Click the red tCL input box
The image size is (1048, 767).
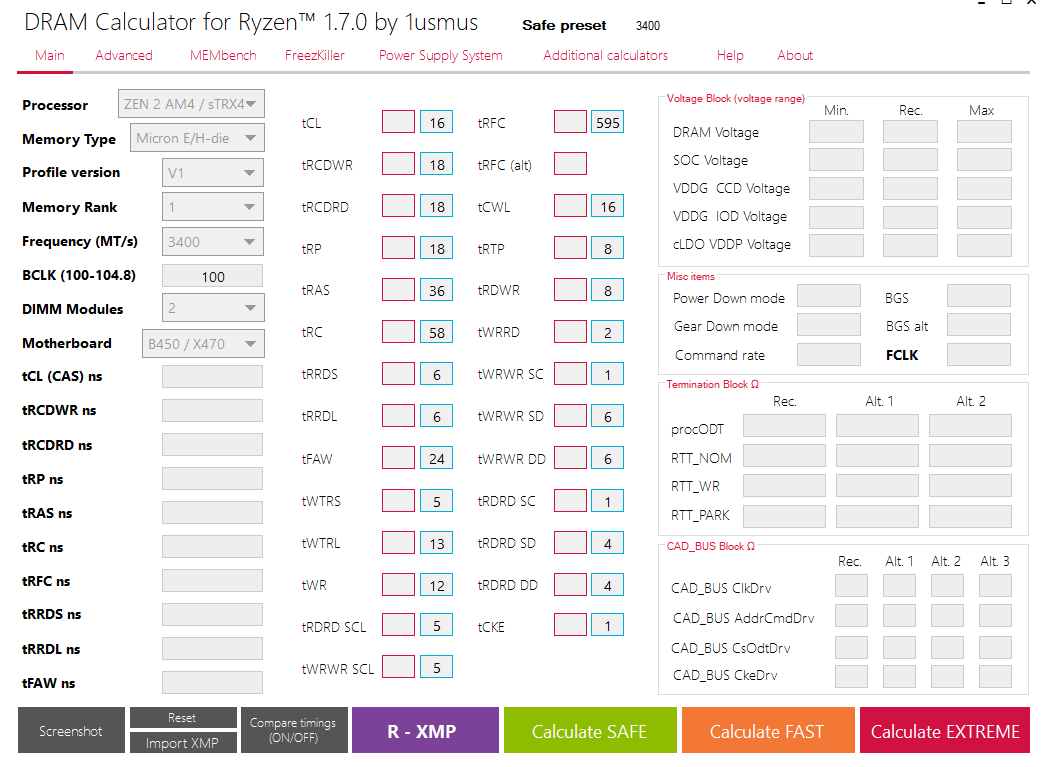click(398, 122)
